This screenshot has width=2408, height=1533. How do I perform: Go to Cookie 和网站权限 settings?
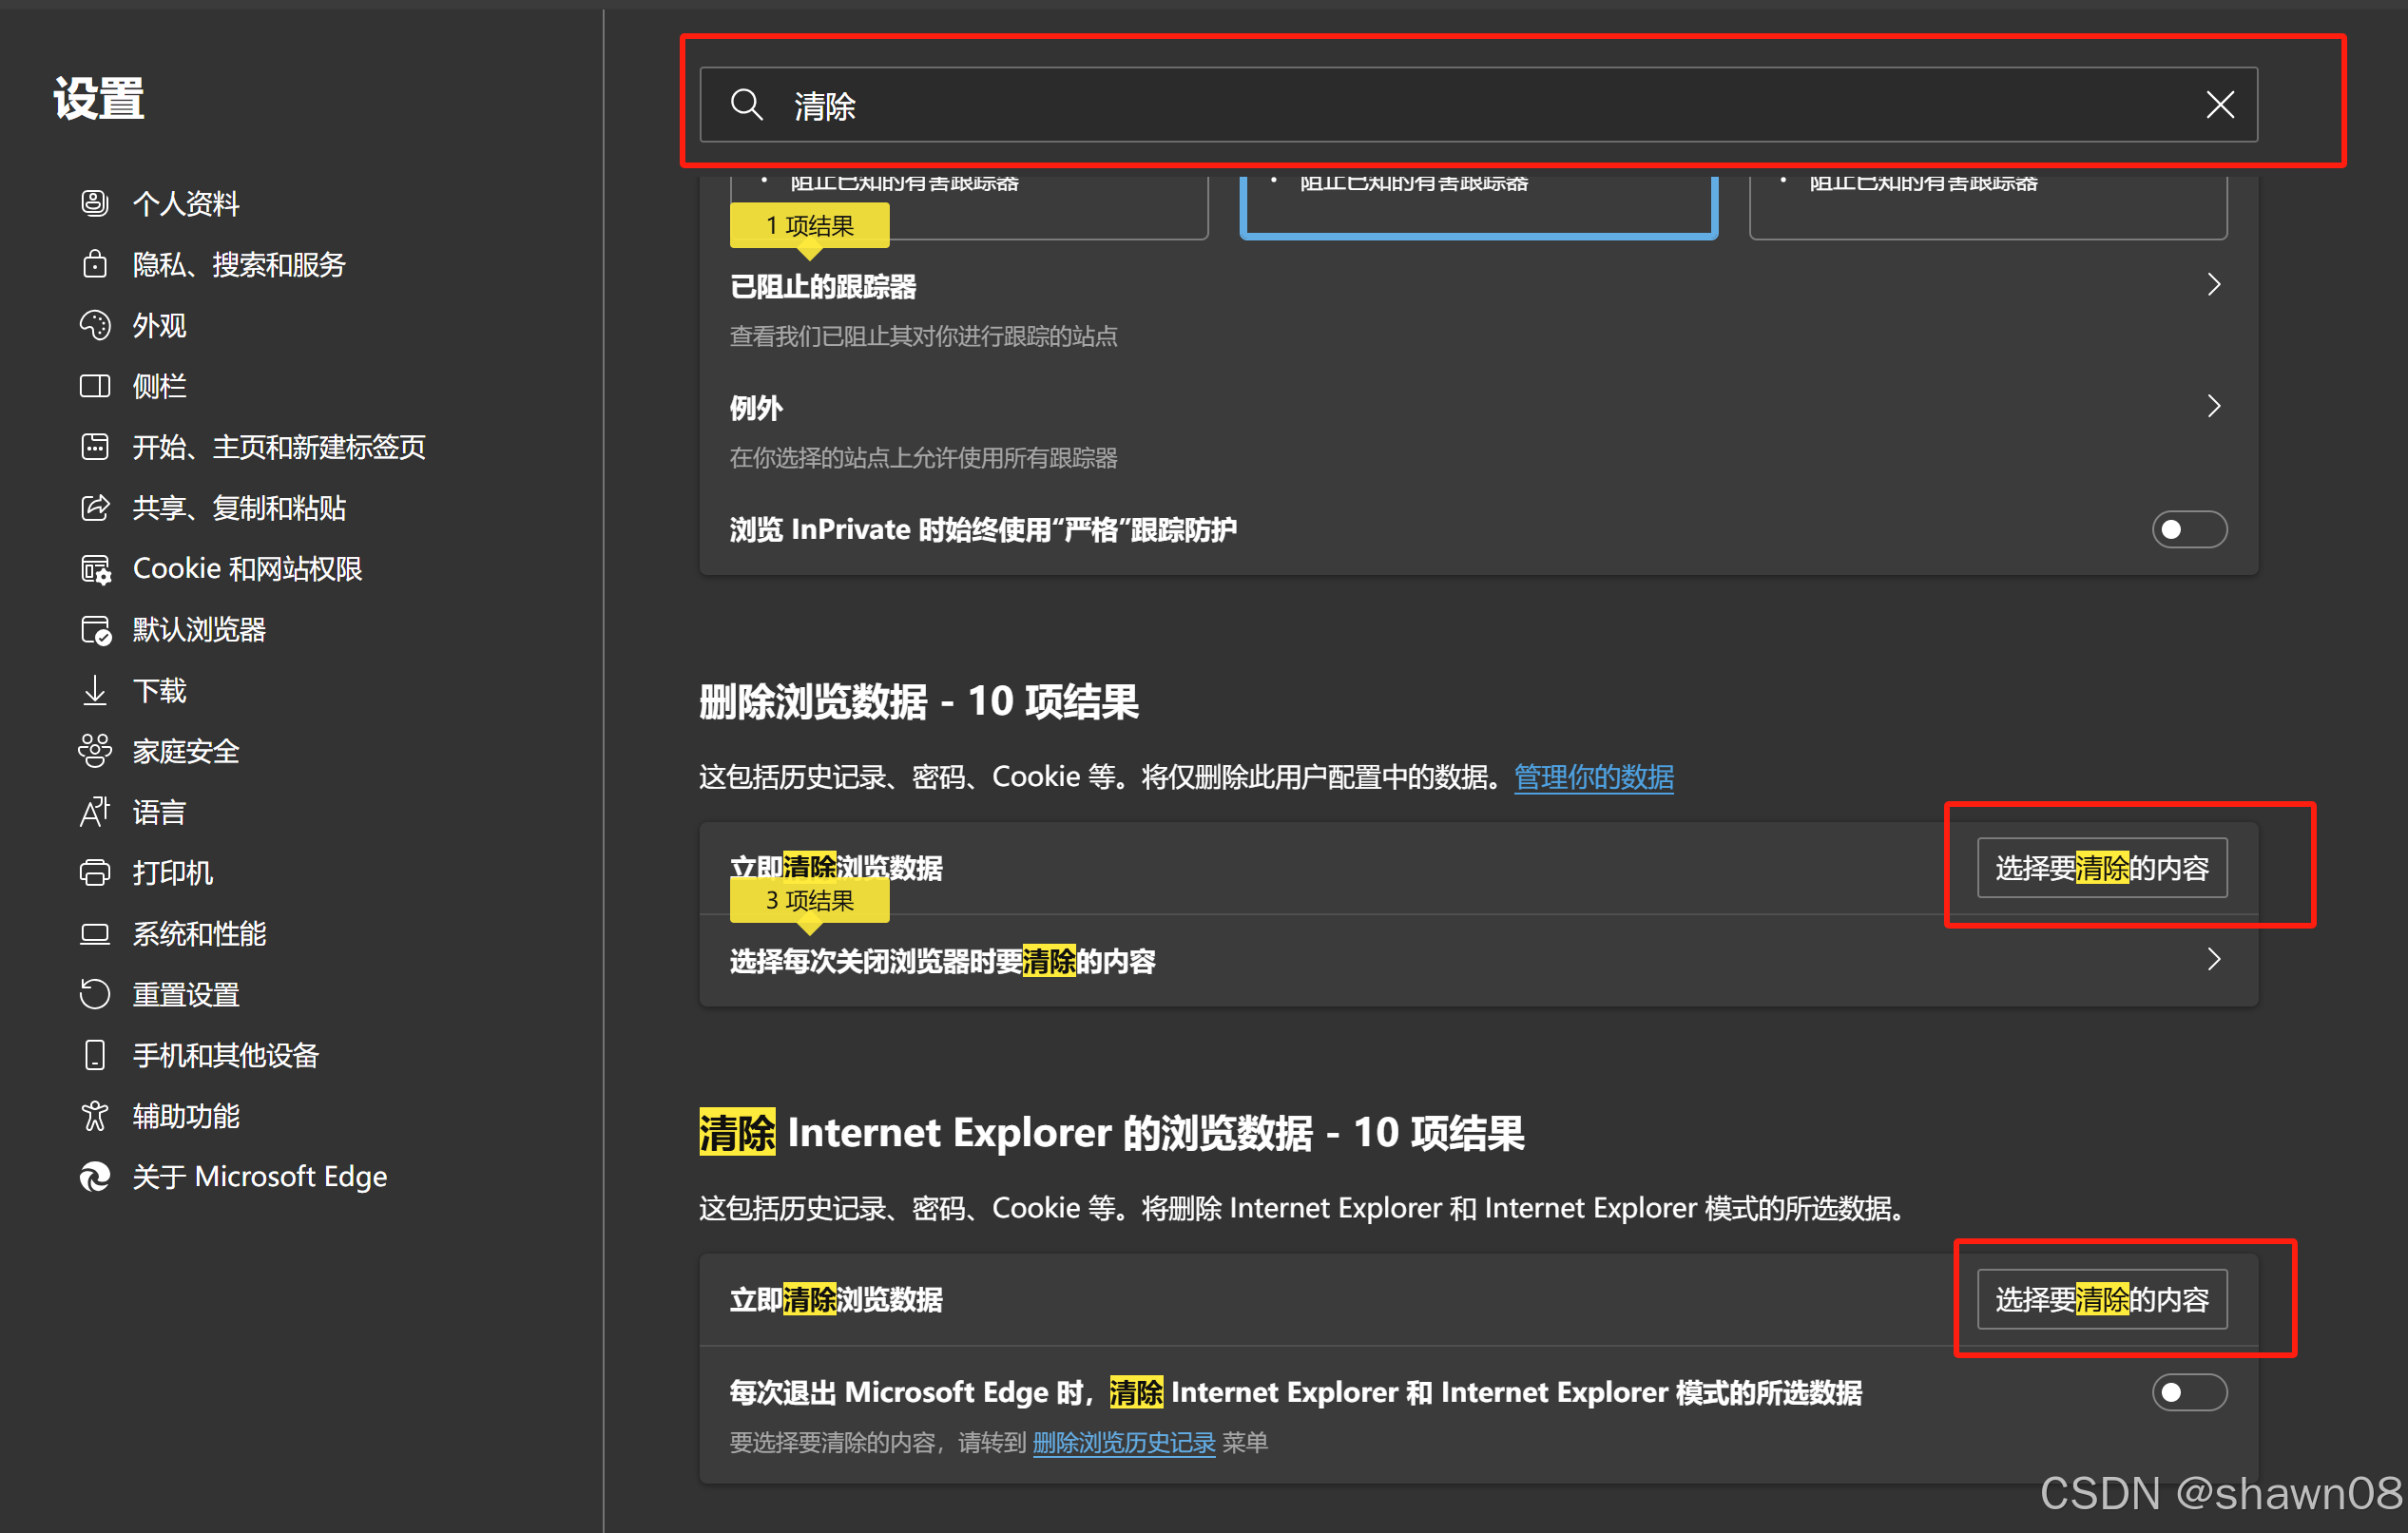247,569
